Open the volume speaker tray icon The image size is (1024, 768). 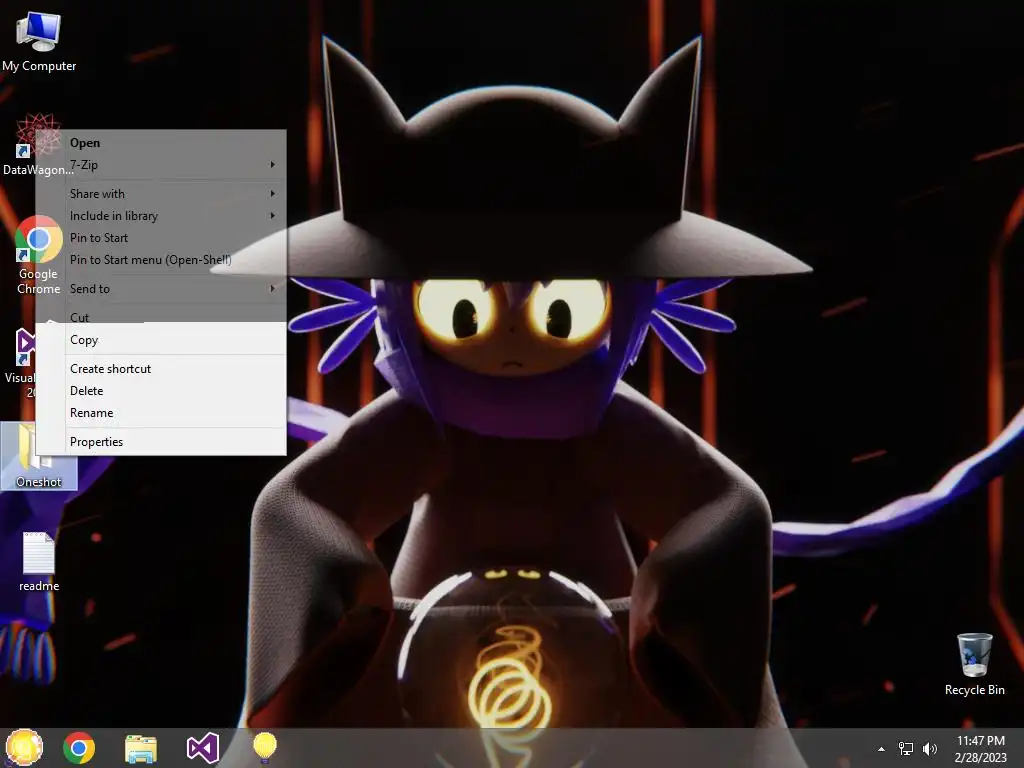[x=930, y=749]
